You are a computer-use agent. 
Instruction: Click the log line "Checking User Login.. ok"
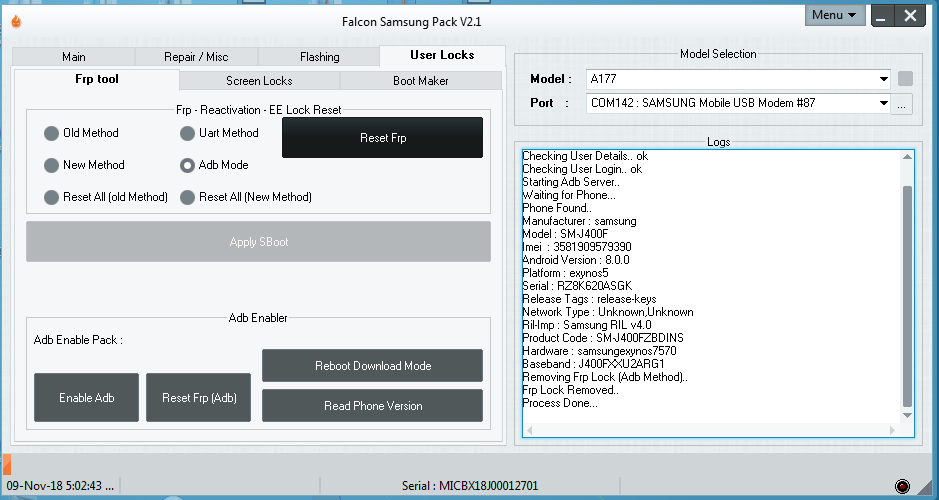point(582,169)
